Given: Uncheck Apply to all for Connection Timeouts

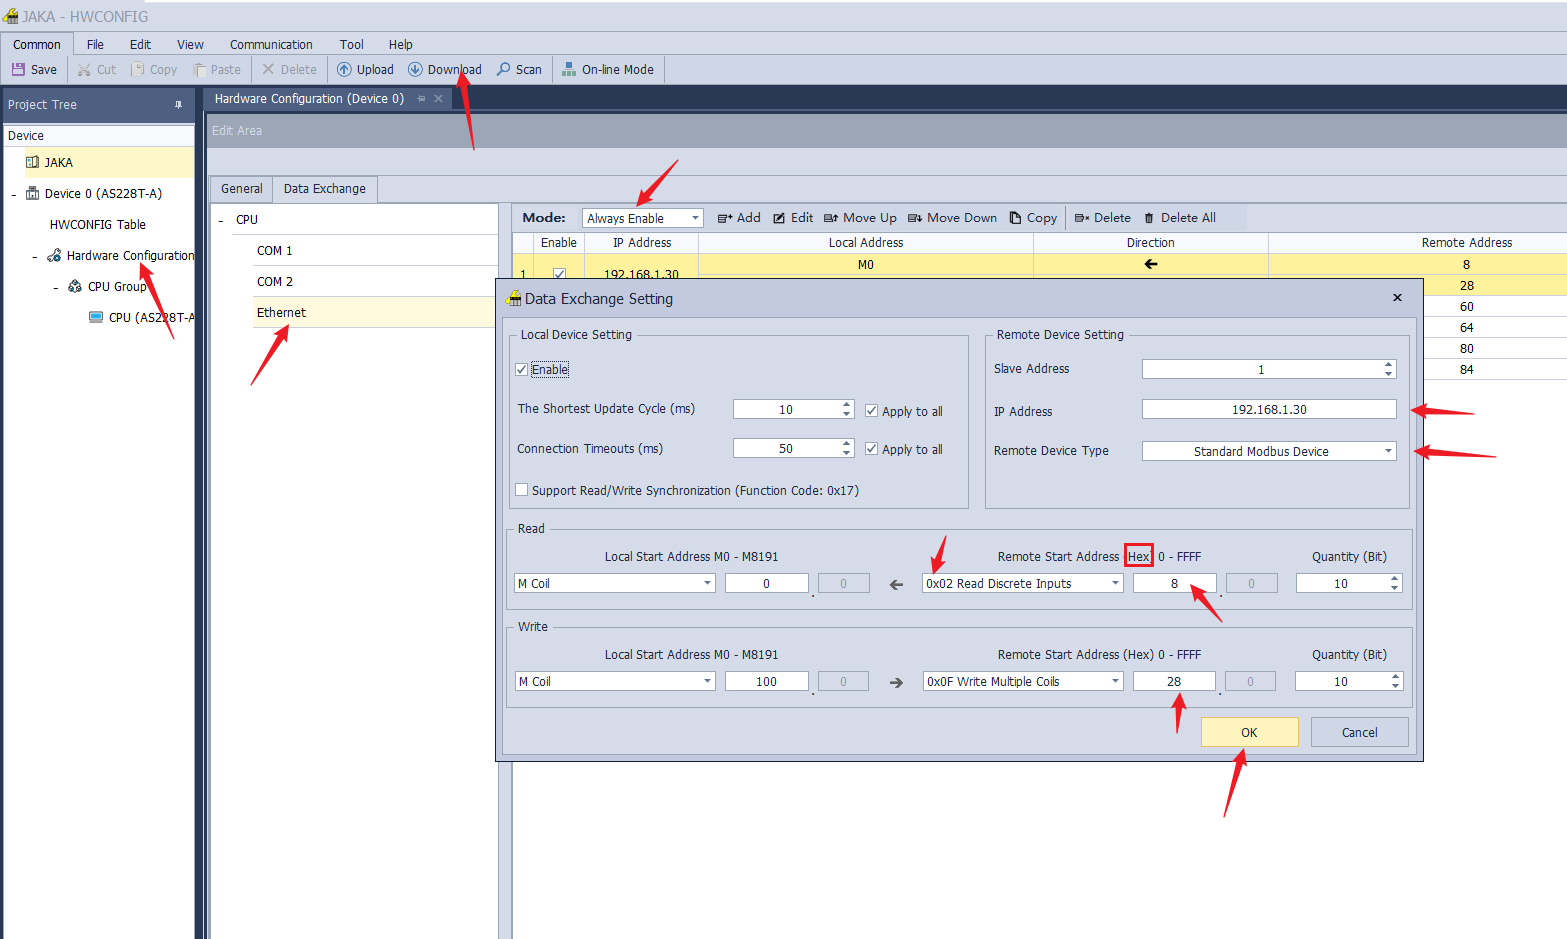Looking at the screenshot, I should [x=872, y=450].
